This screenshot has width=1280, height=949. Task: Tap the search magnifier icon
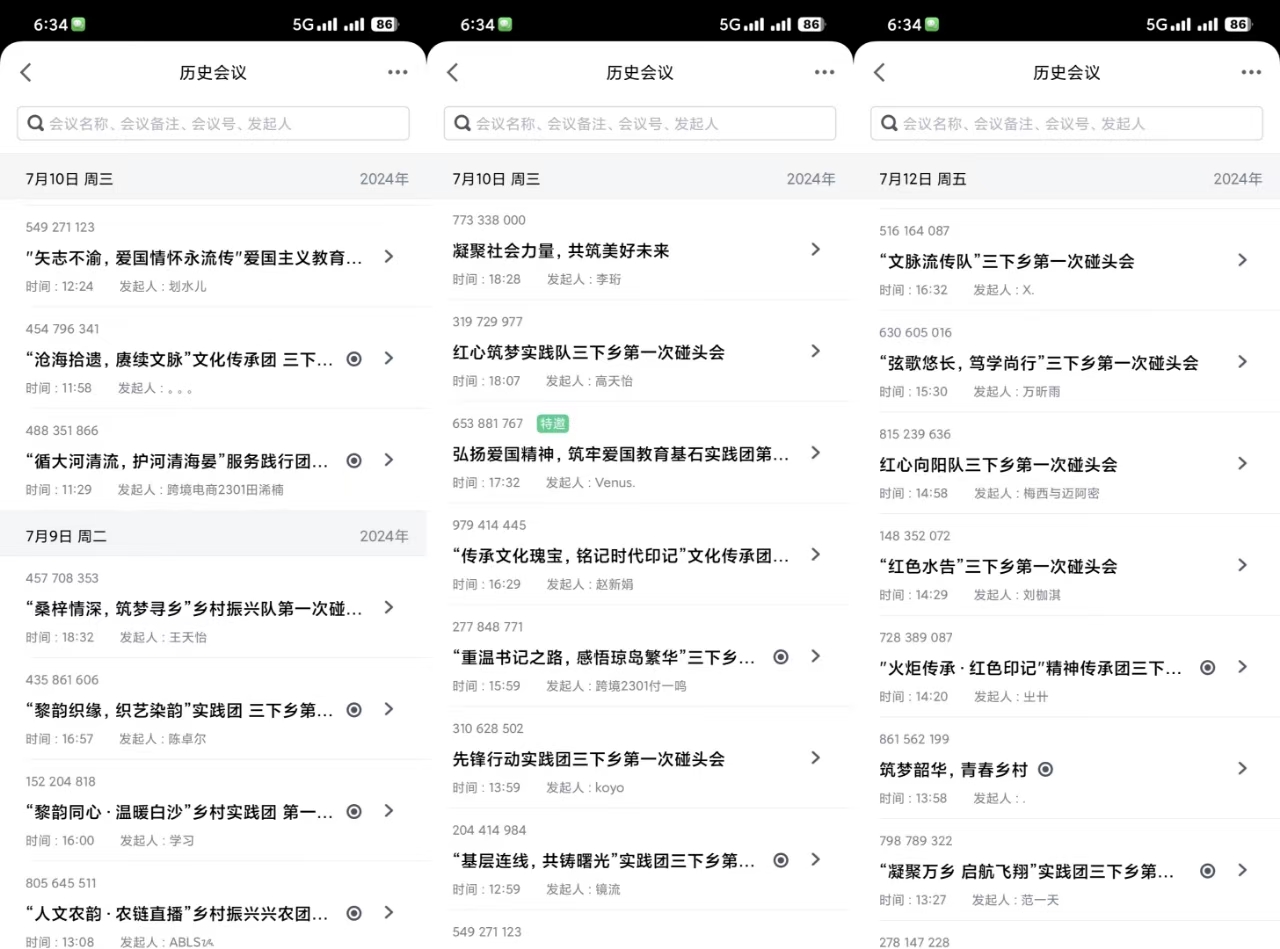pyautogui.click(x=35, y=123)
